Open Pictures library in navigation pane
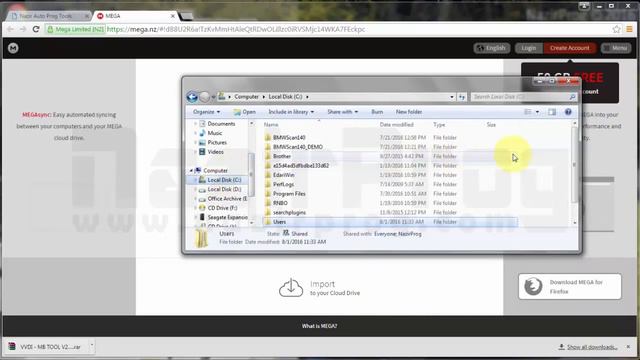The height and width of the screenshot is (360, 640). 217,142
